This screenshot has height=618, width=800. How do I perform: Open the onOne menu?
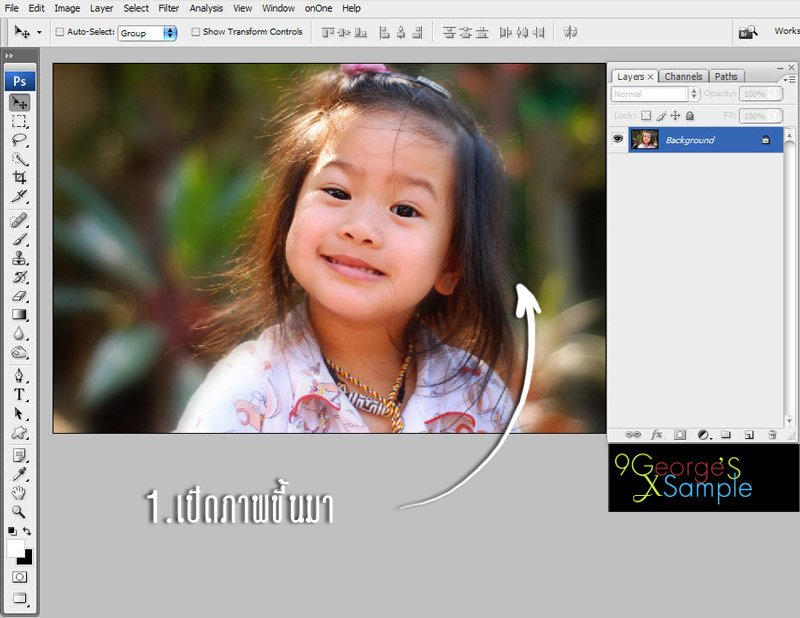click(318, 8)
